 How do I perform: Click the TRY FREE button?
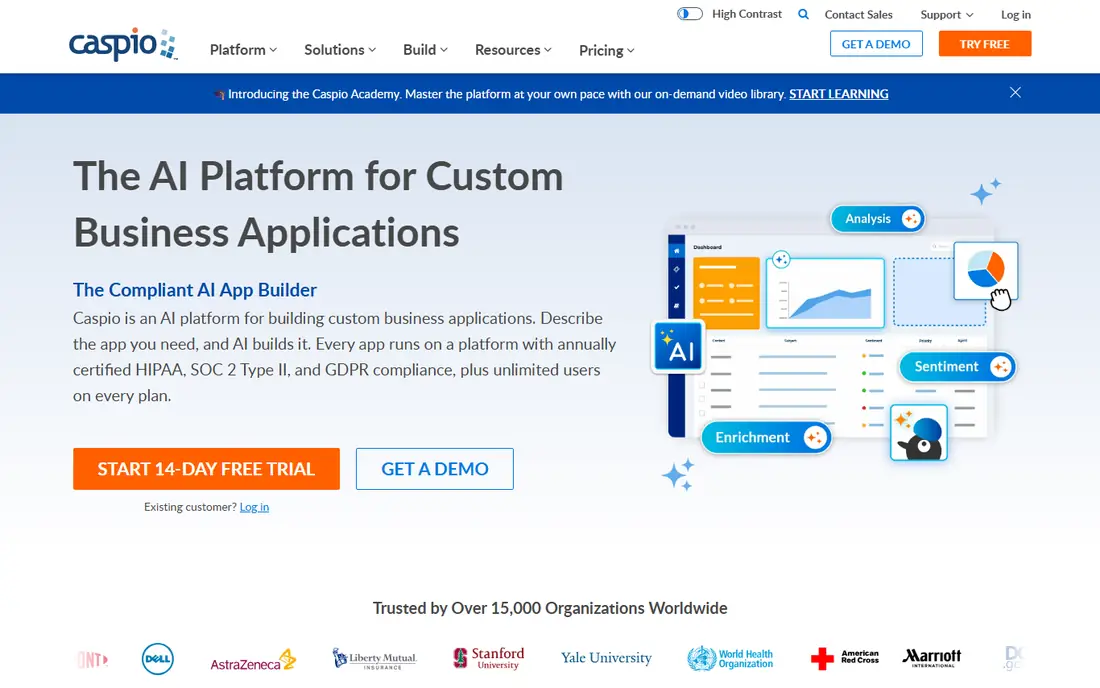[x=985, y=43]
